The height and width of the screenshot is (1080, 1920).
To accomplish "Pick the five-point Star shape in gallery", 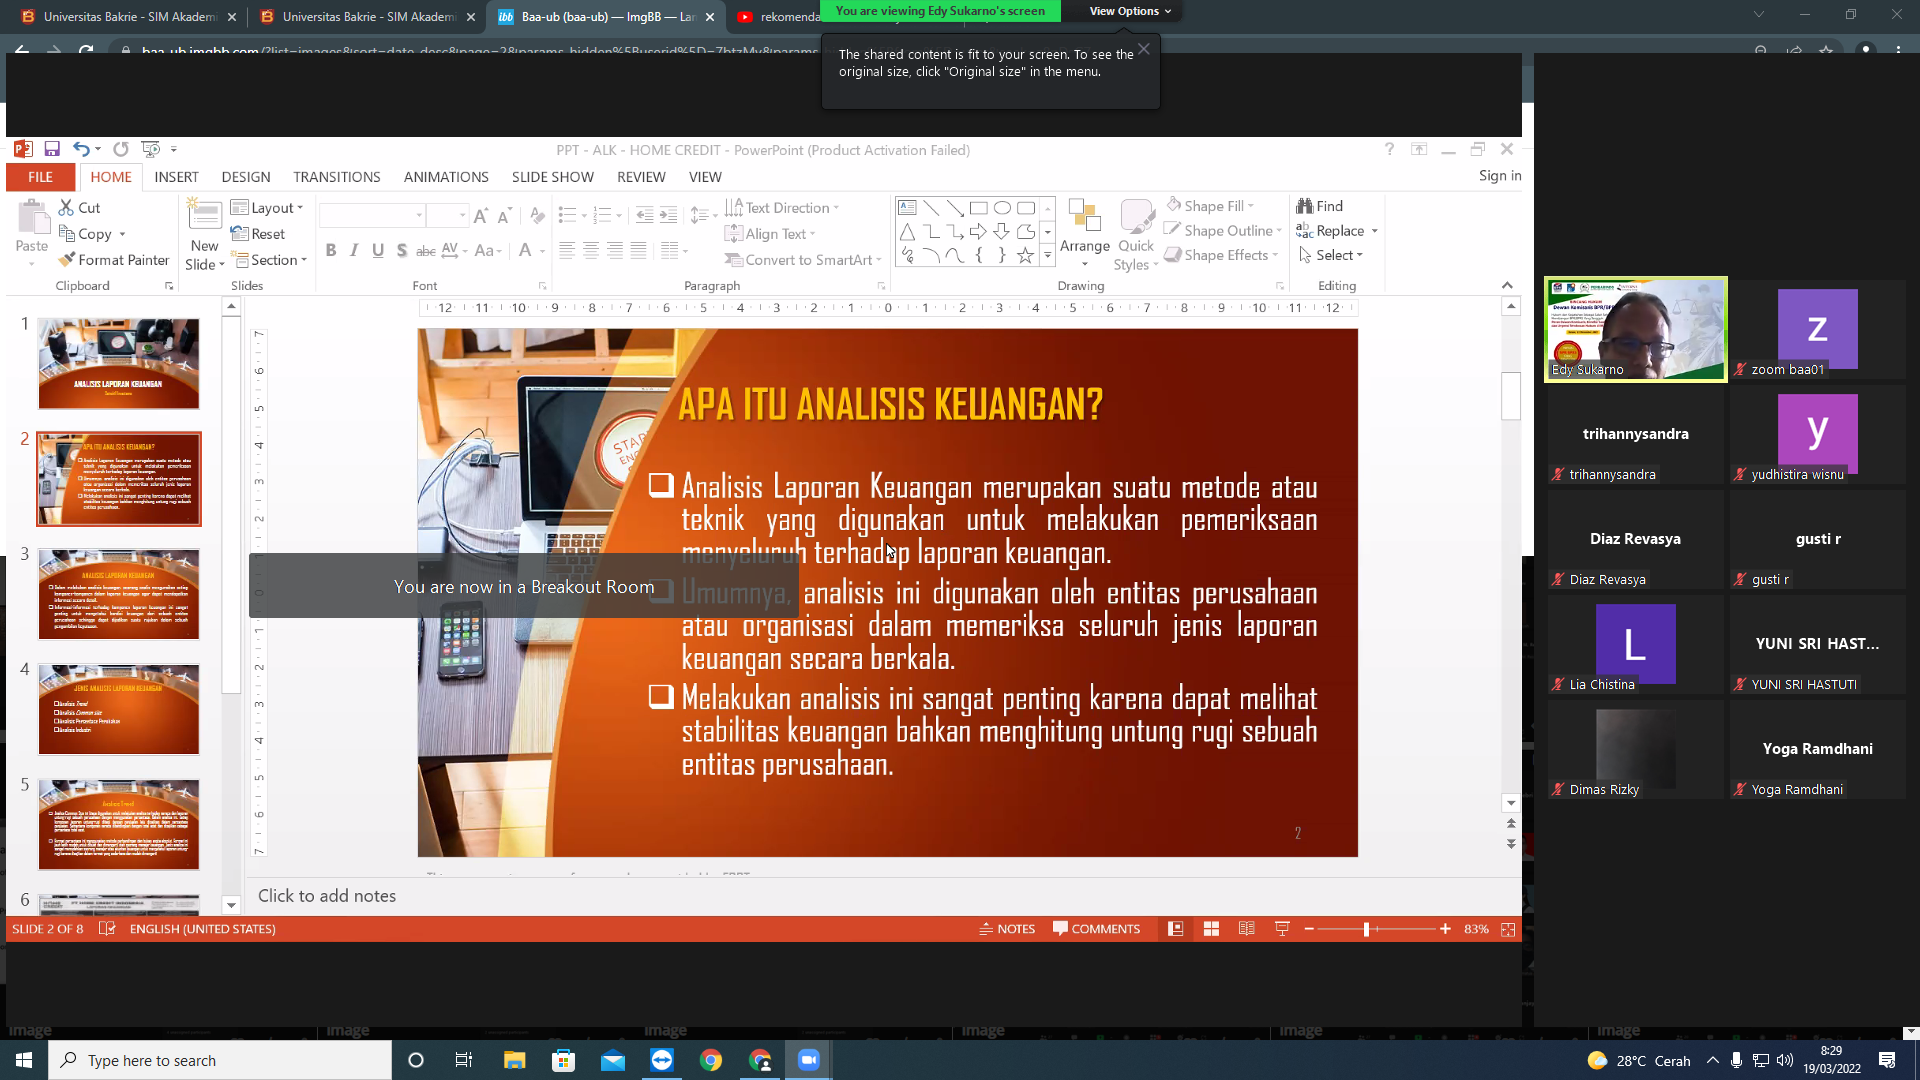I will click(1025, 256).
